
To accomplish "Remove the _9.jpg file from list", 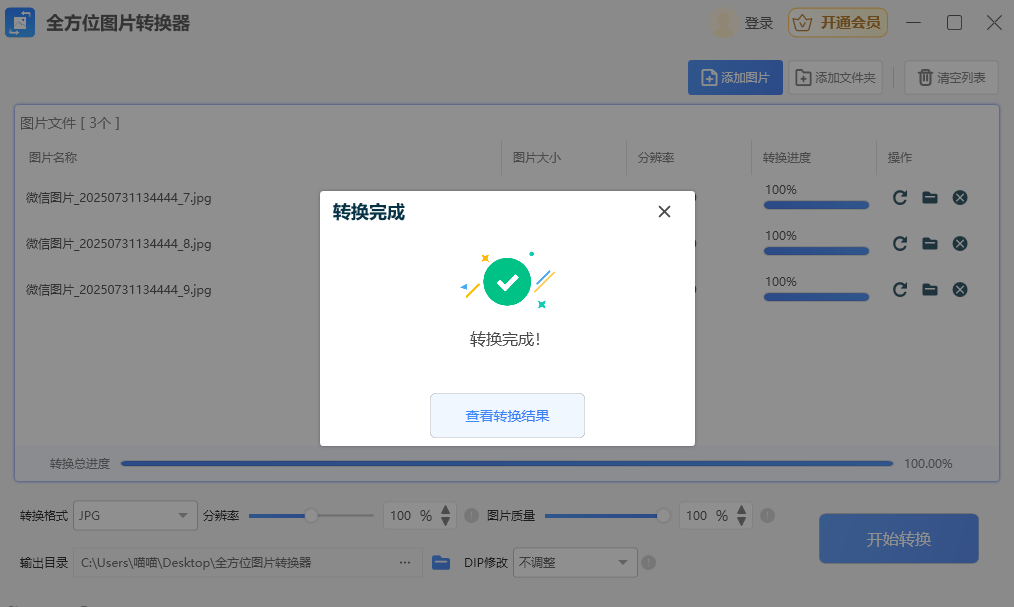I will click(960, 290).
